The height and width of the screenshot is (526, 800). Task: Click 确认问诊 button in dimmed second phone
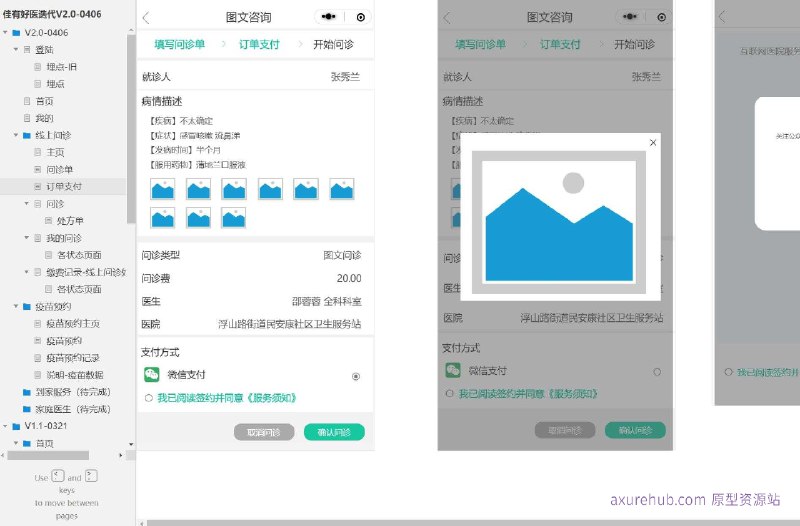pos(635,430)
